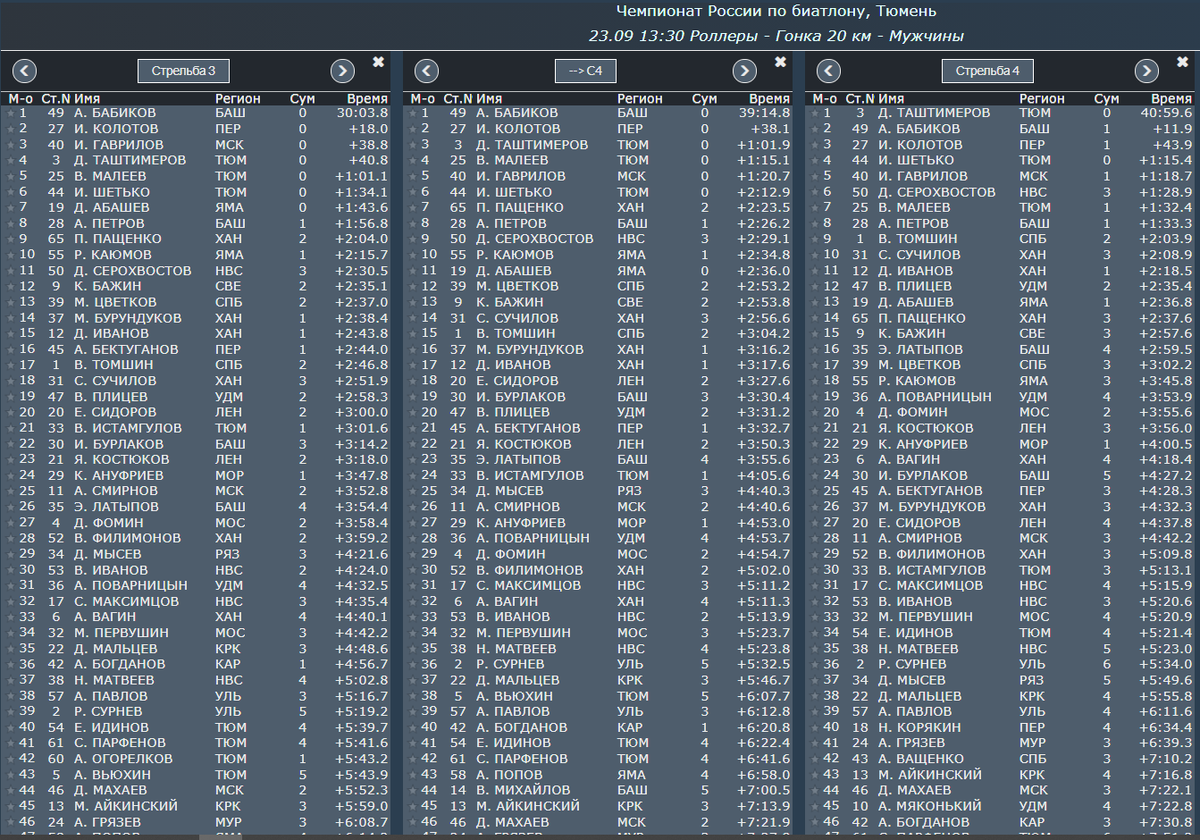Viewport: 1200px width, 840px height.
Task: Click leader time 39:14.8 in --> C4 panel
Action: (765, 113)
